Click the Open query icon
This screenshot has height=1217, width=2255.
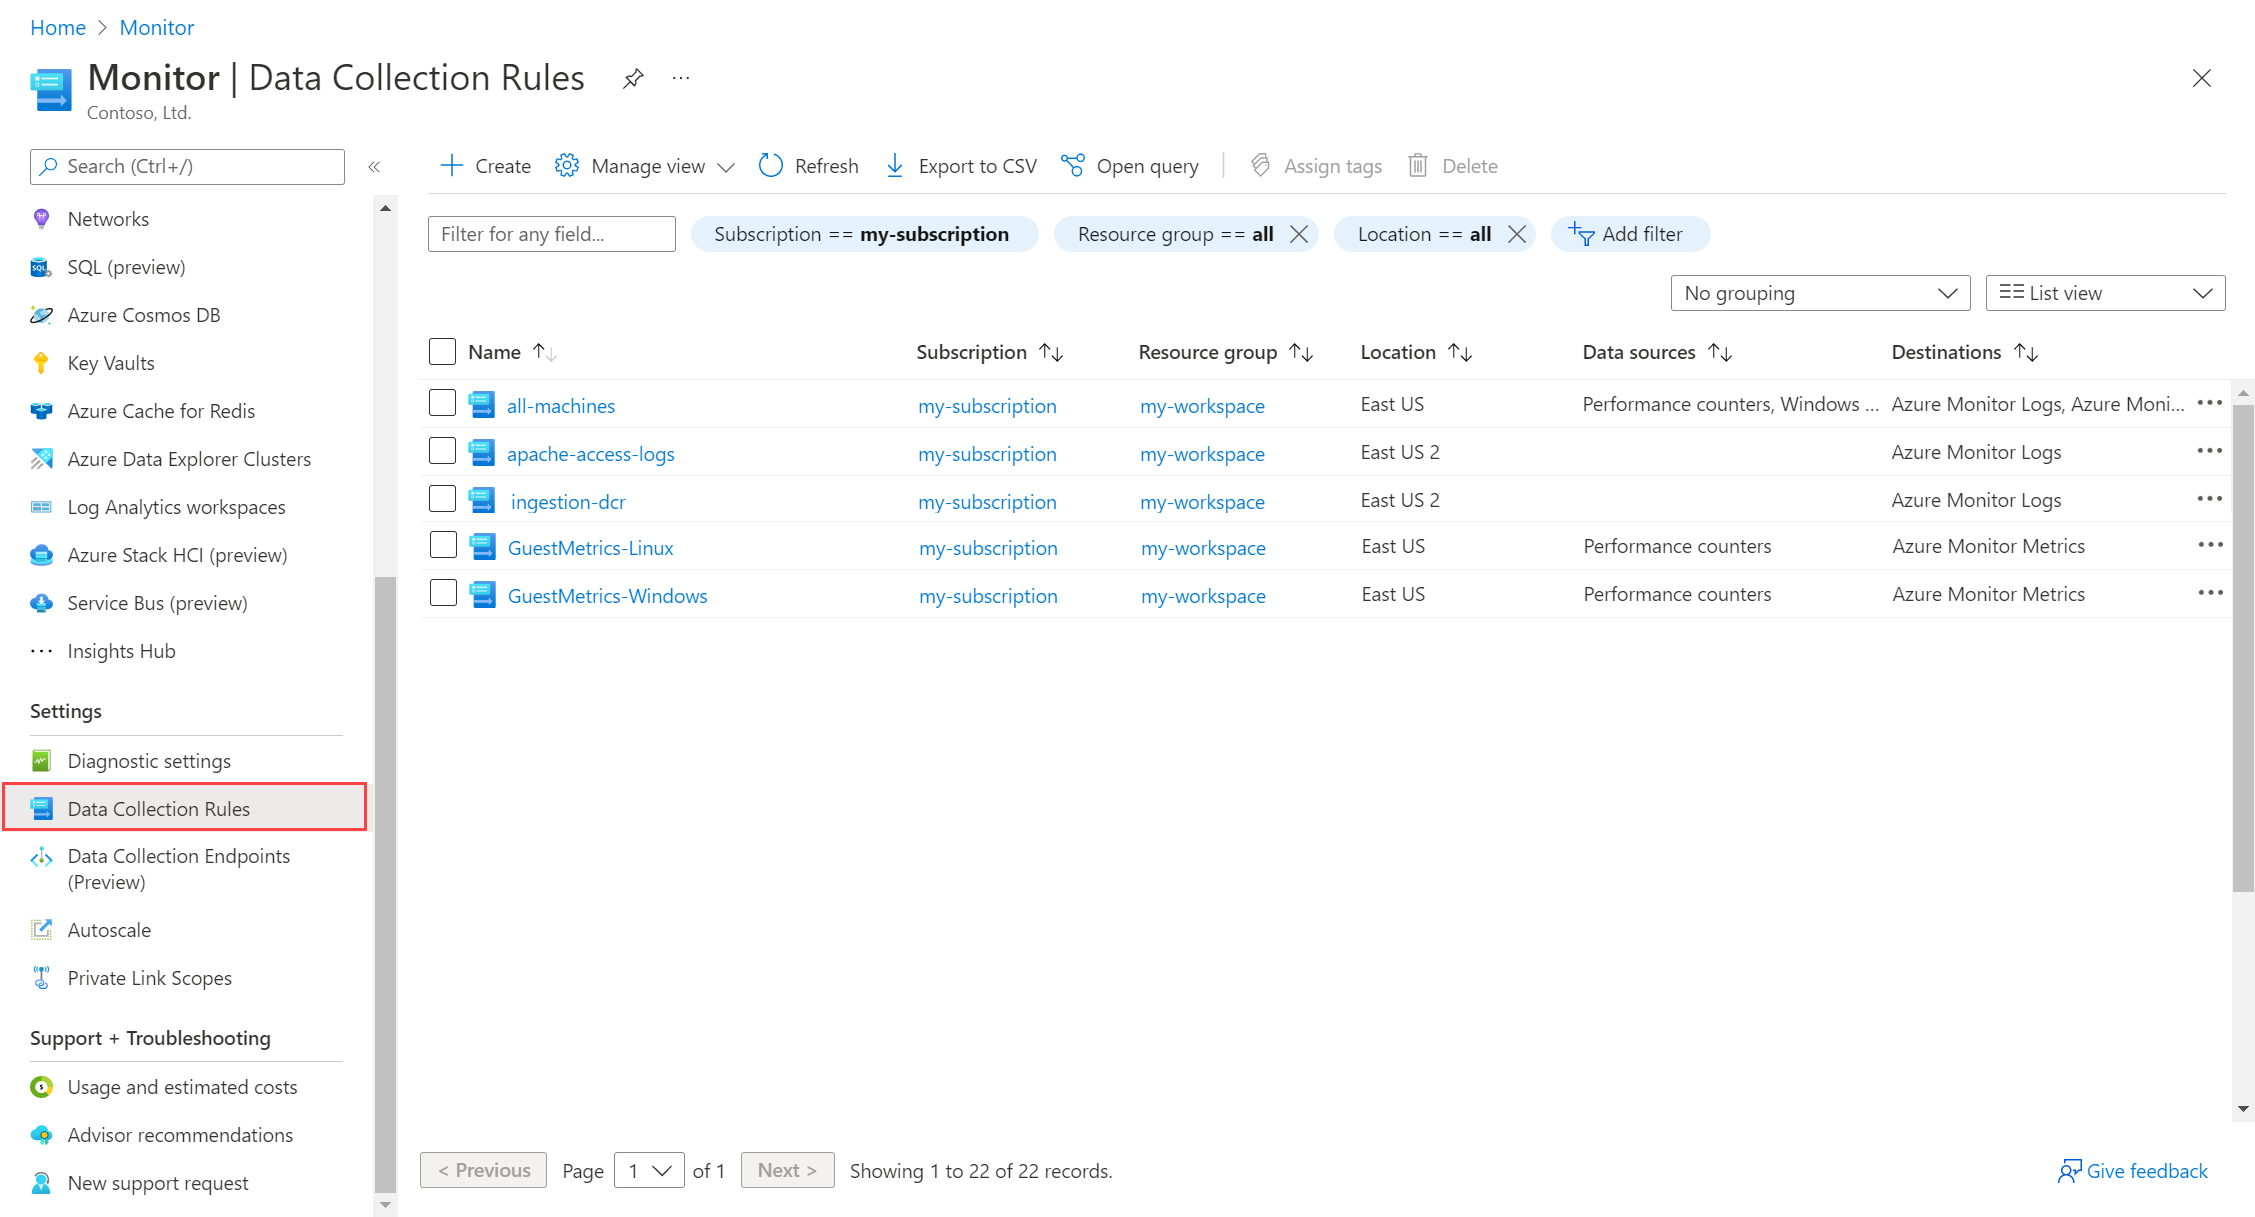1072,166
